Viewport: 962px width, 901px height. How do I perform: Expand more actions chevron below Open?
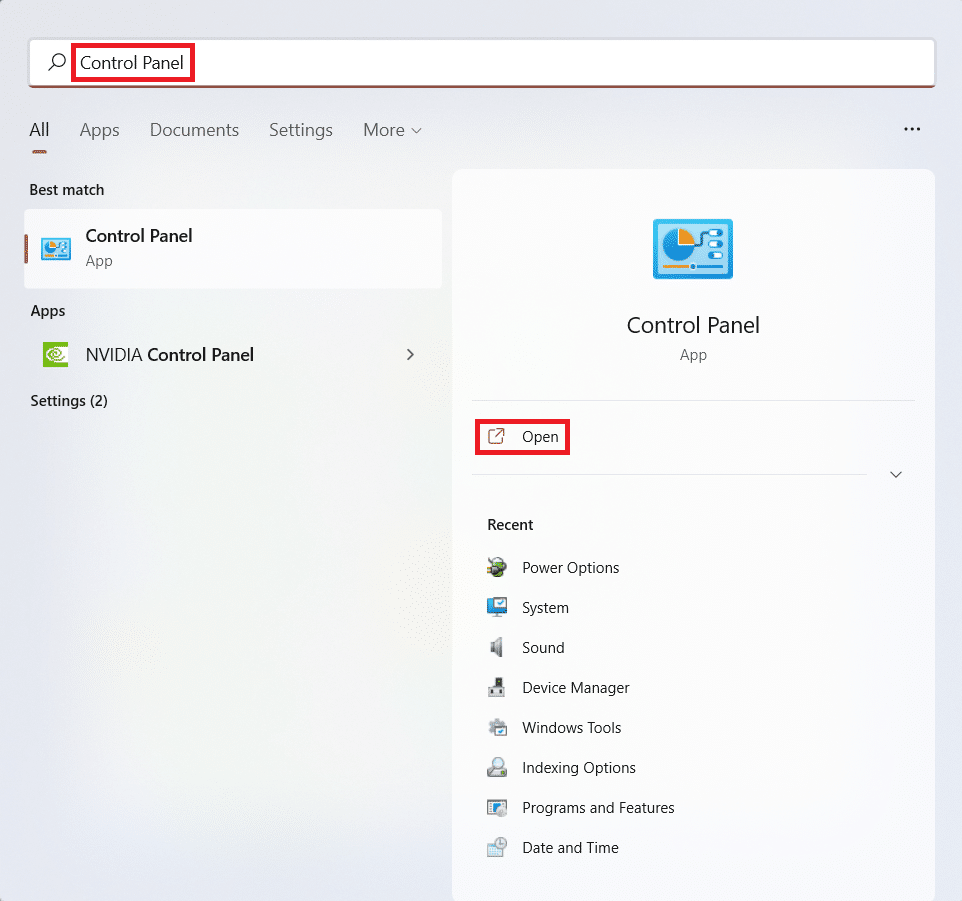click(896, 475)
